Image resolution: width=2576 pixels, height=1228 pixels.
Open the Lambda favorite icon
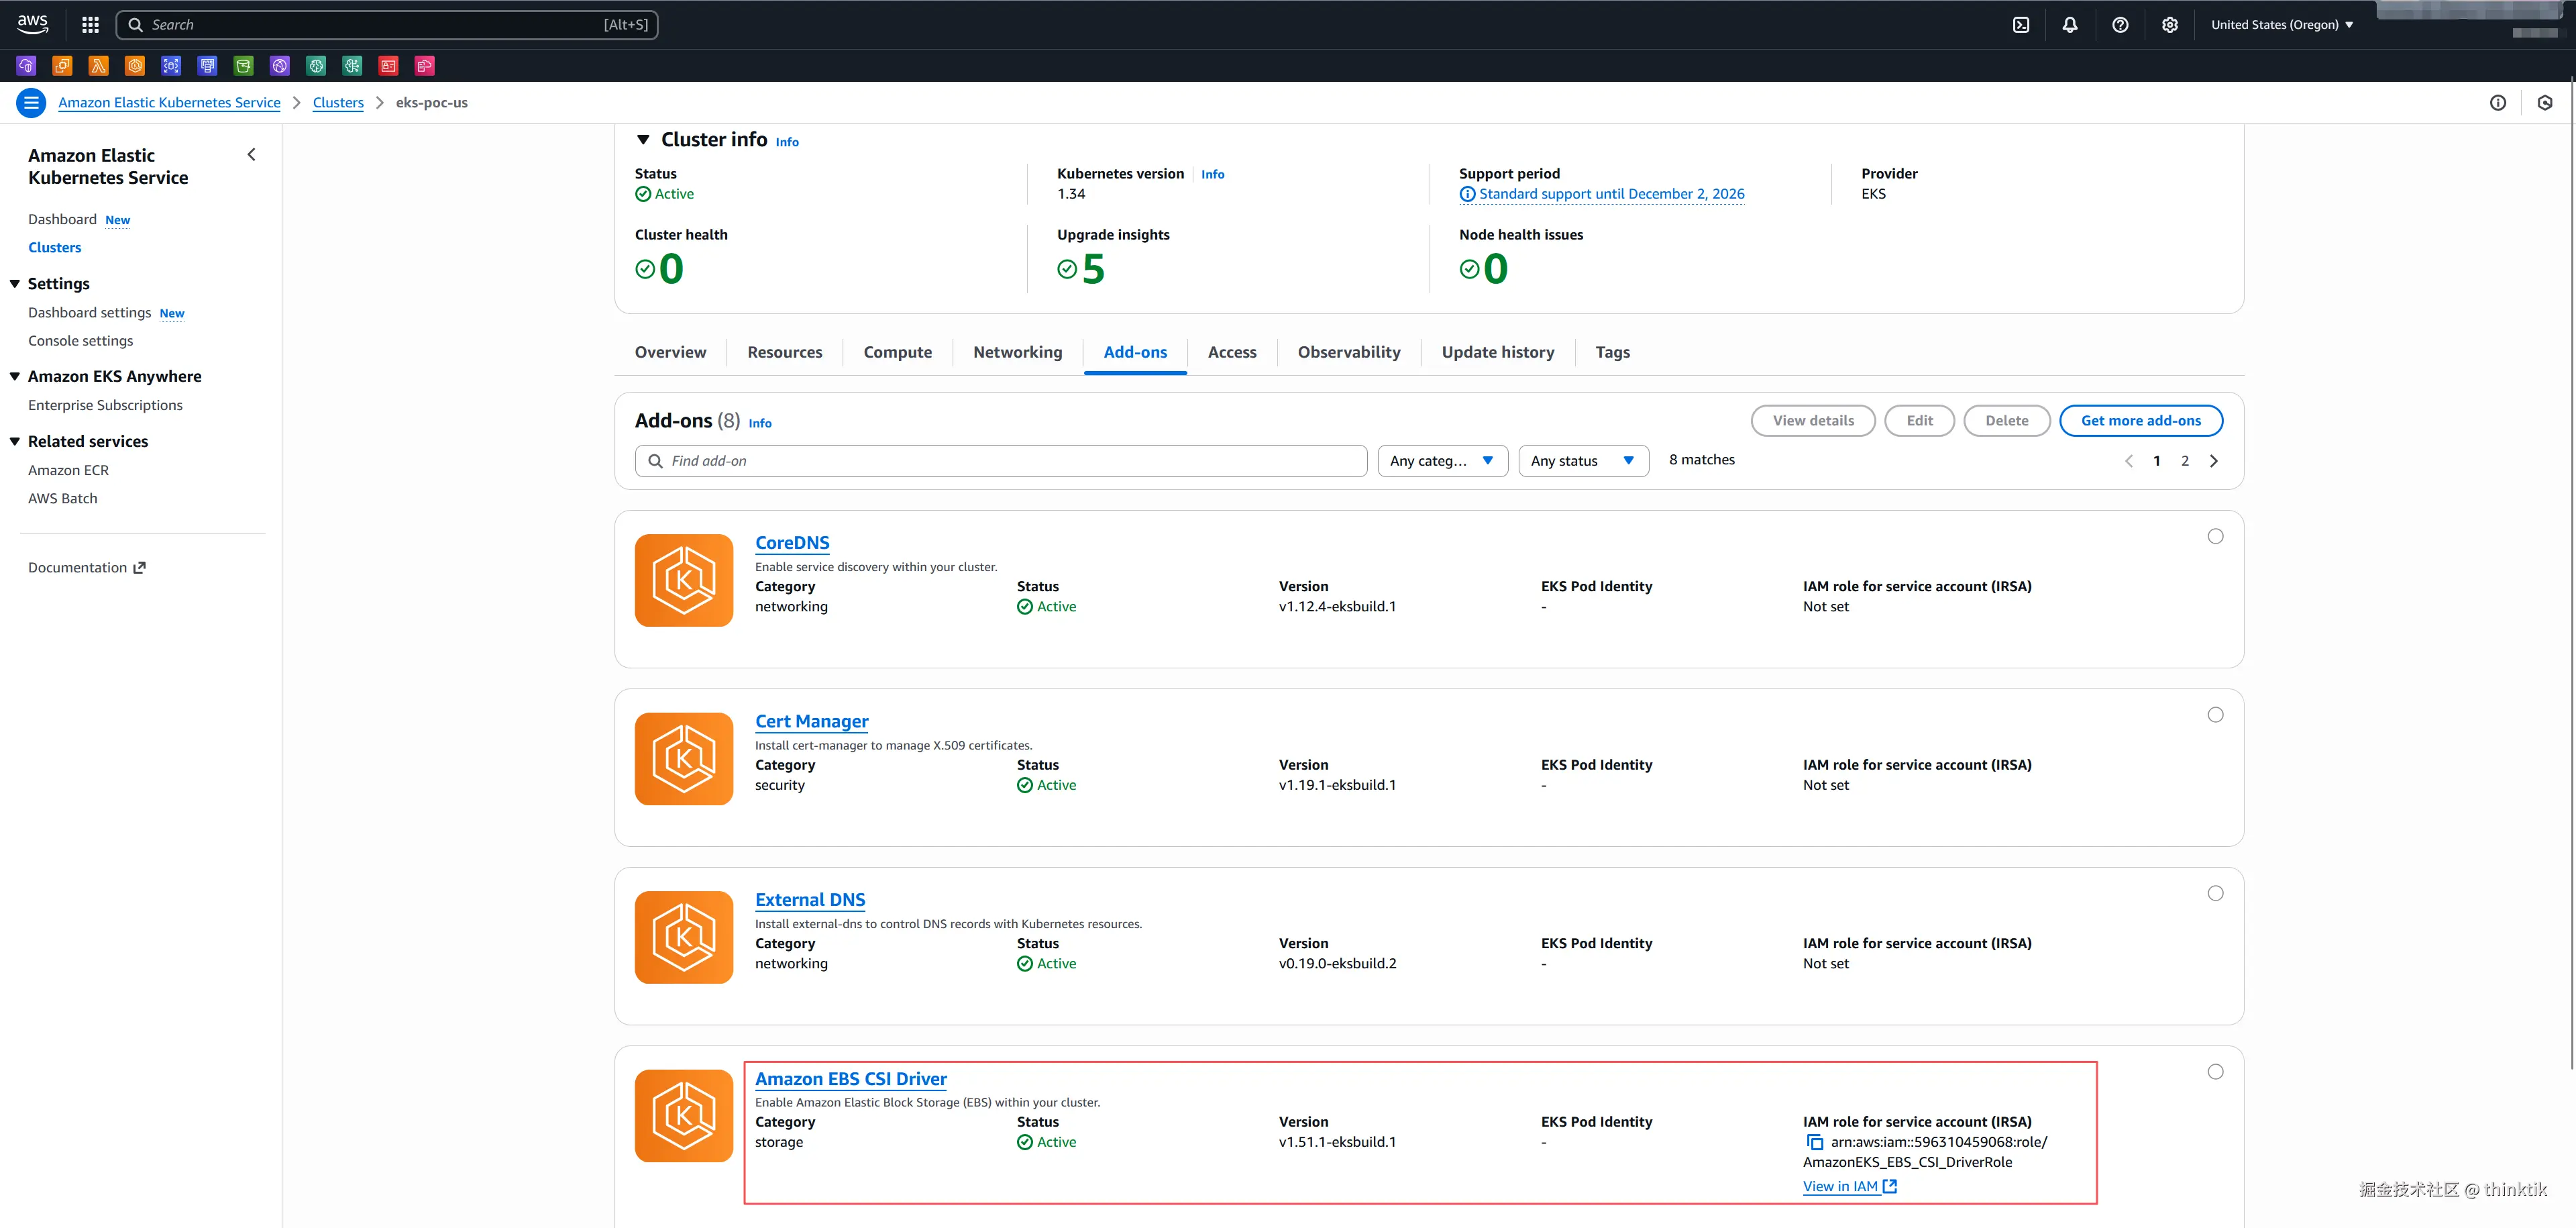98,66
